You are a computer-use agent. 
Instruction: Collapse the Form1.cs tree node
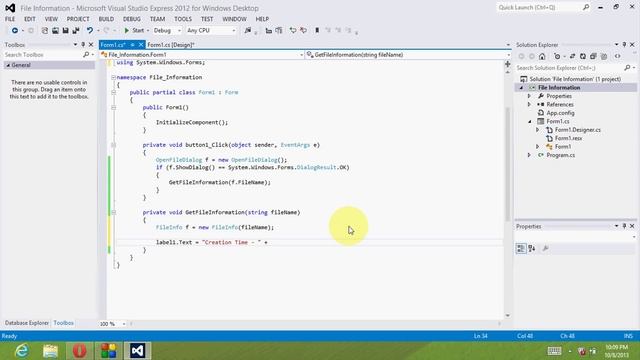coord(530,122)
